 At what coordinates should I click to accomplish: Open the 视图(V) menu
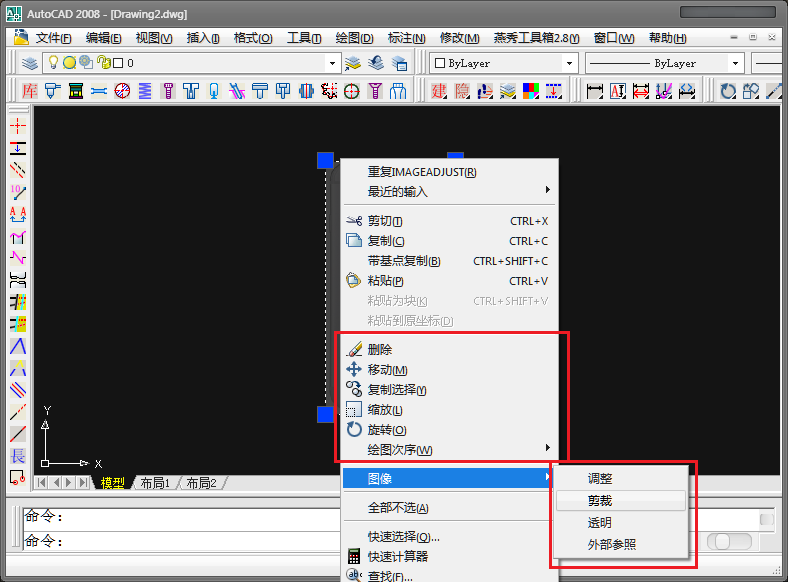click(154, 38)
